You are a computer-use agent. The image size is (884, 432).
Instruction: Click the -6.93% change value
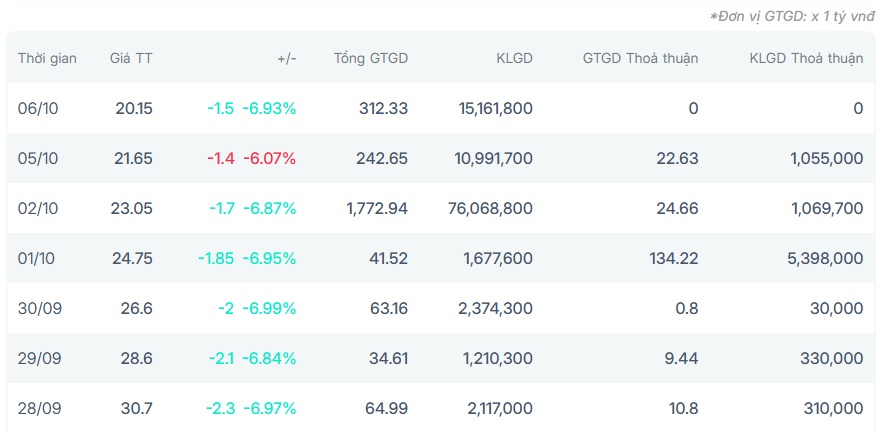pos(269,108)
